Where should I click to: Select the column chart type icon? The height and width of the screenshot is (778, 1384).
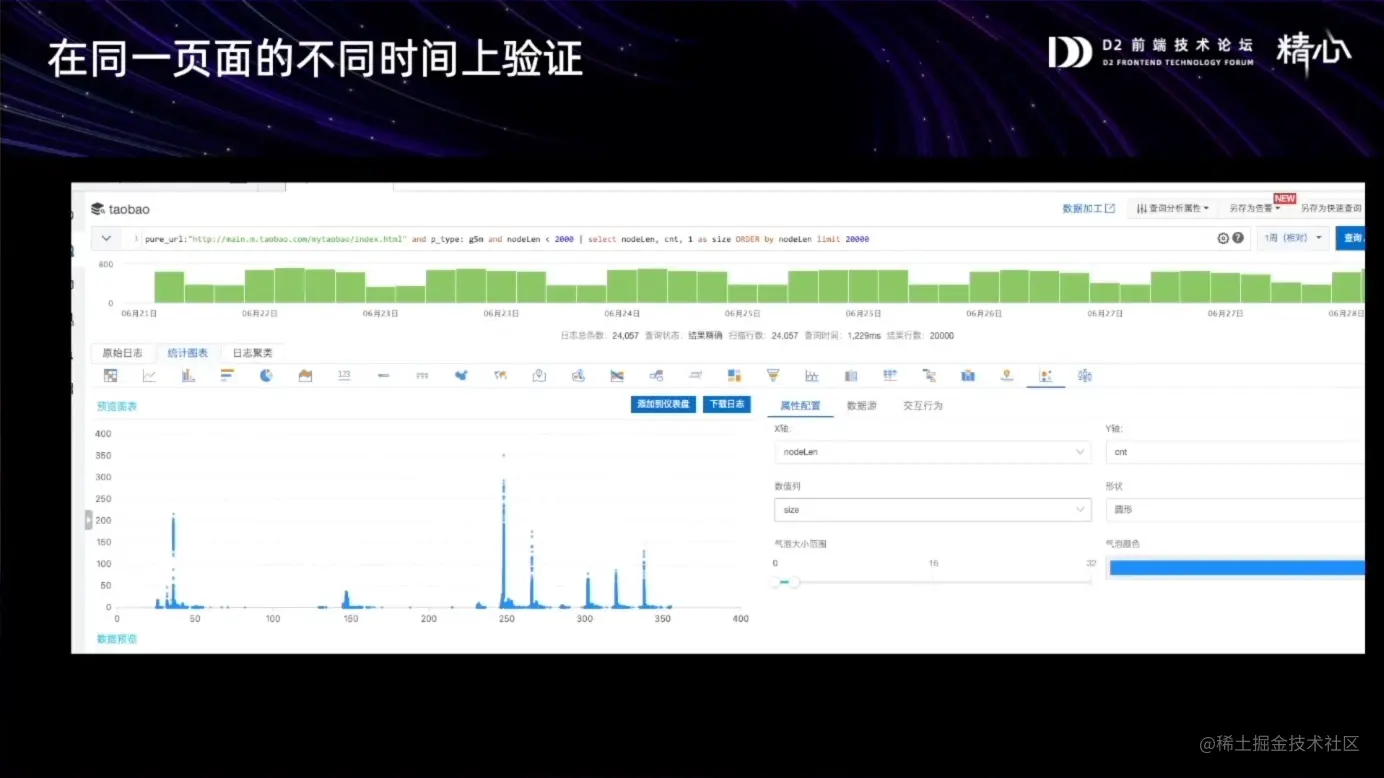tap(188, 376)
